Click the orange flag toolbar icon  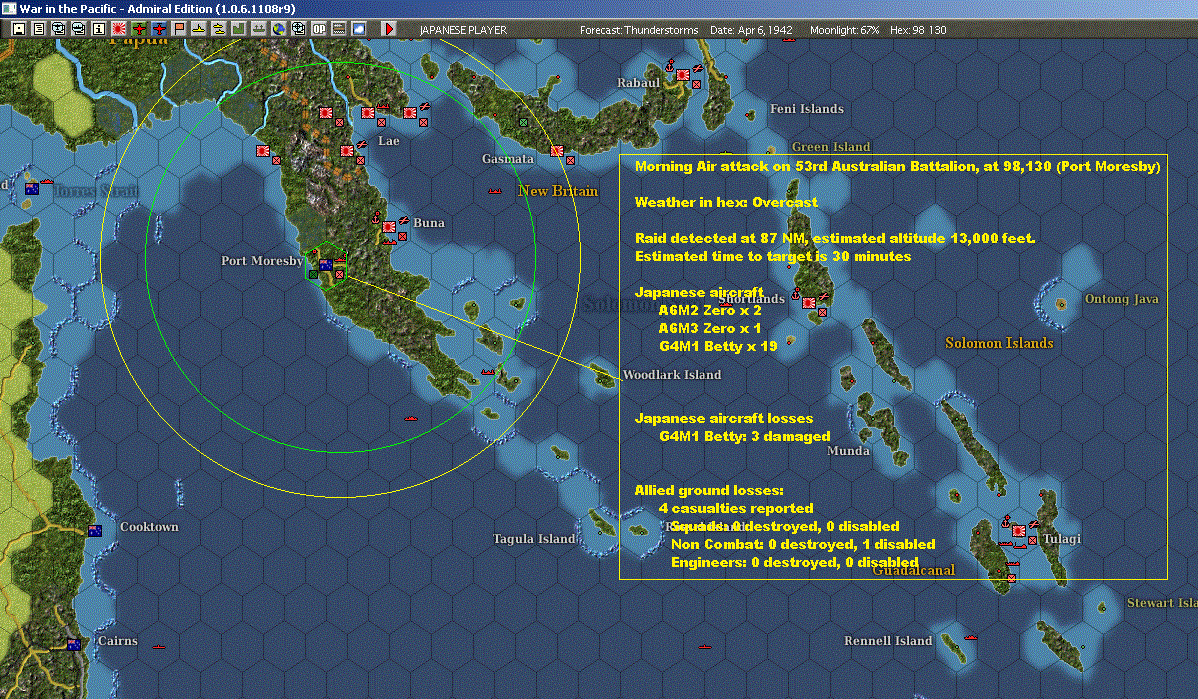click(x=179, y=29)
